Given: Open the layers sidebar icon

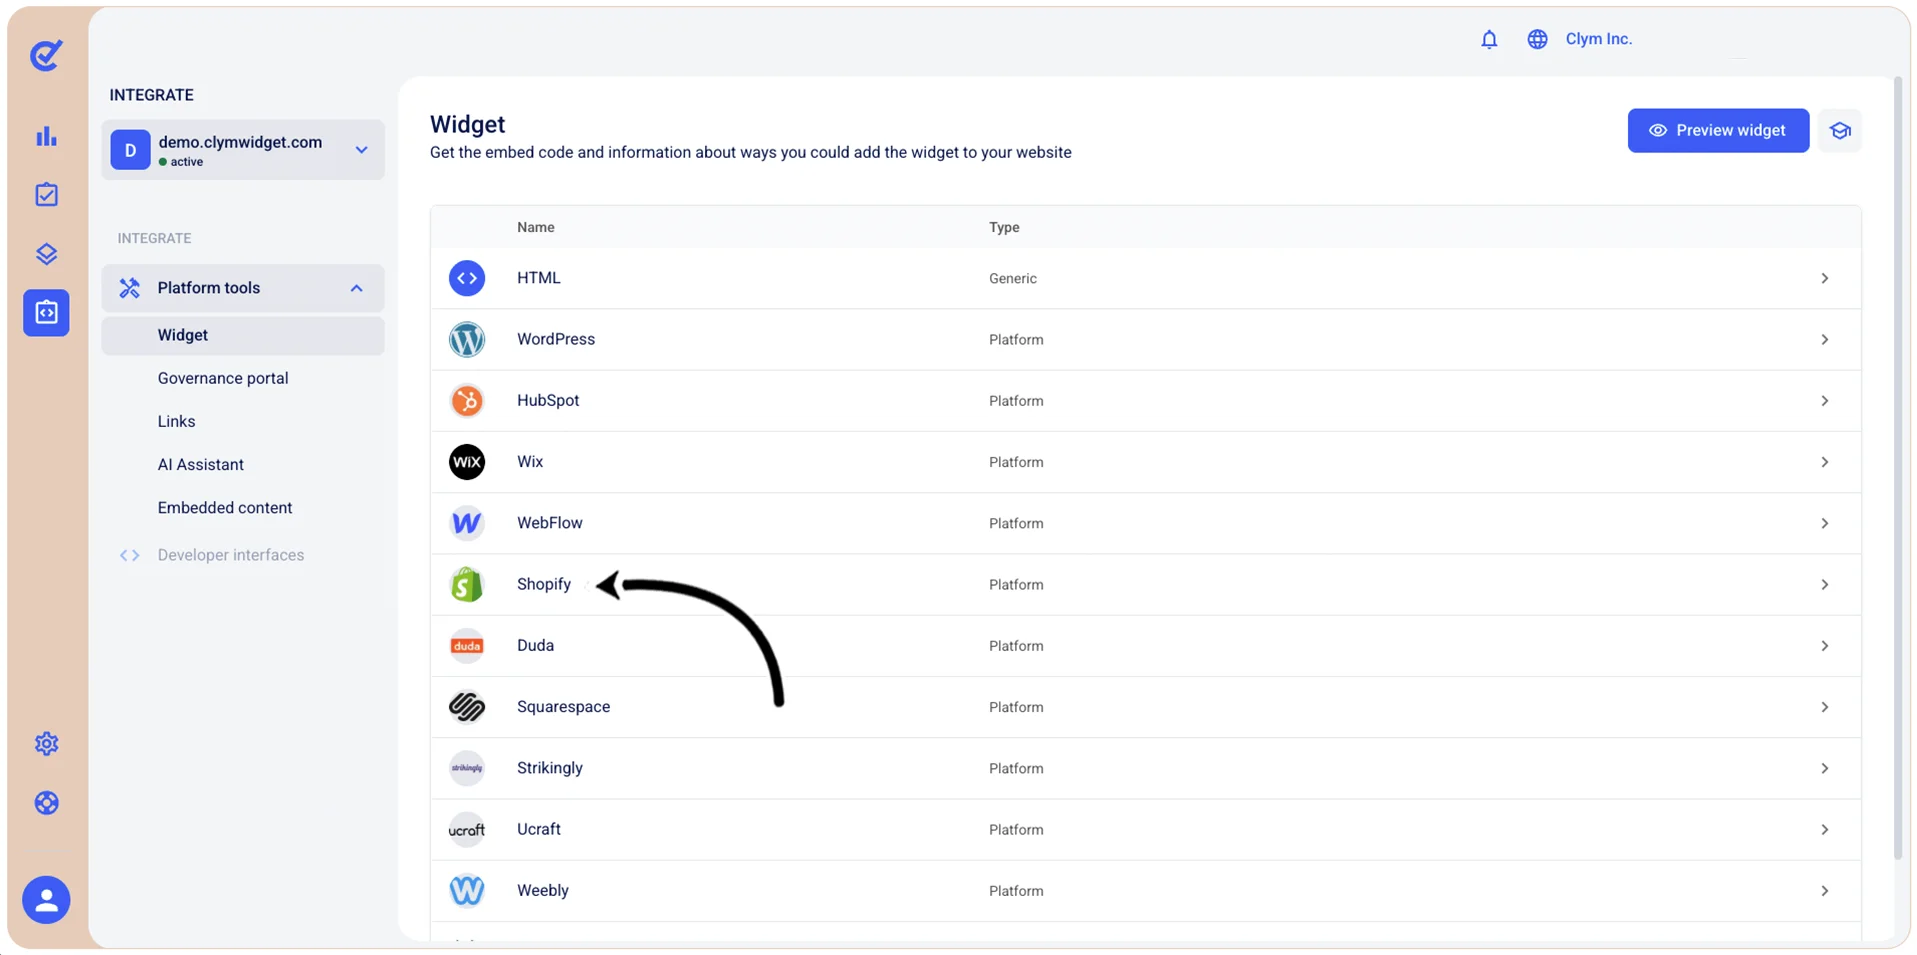Looking at the screenshot, I should [46, 254].
